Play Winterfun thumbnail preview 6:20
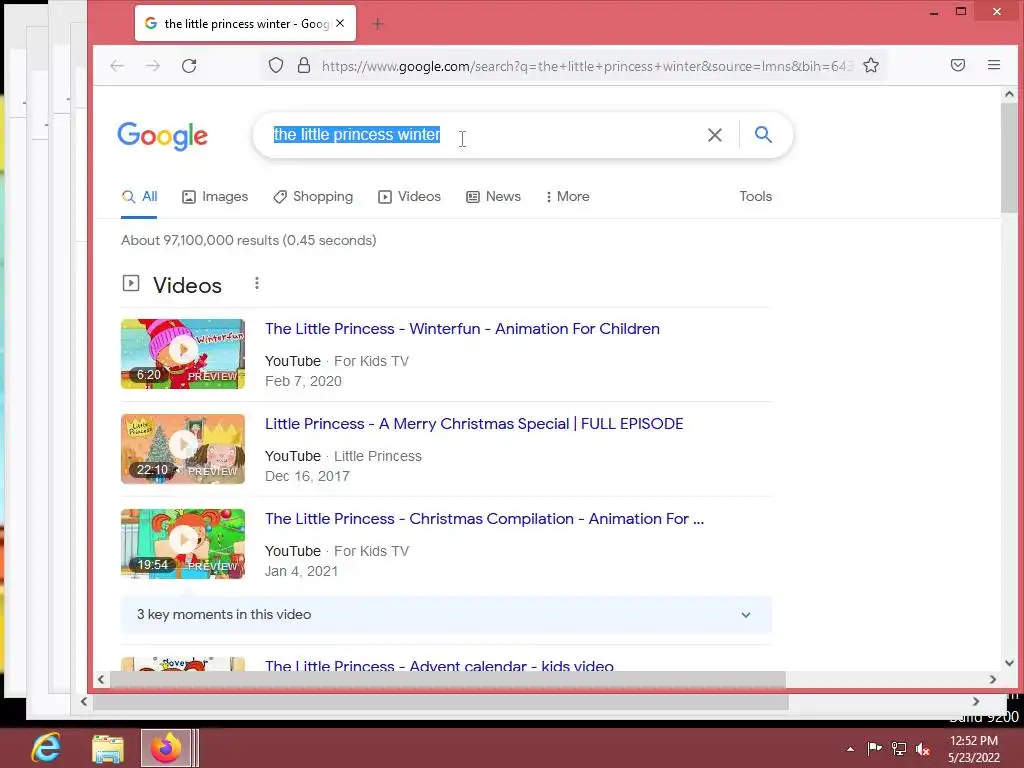 tap(183, 354)
